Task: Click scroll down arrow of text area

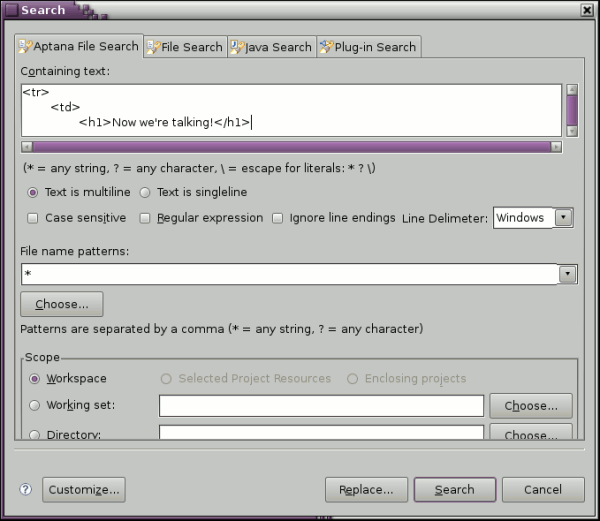Action: tap(572, 131)
